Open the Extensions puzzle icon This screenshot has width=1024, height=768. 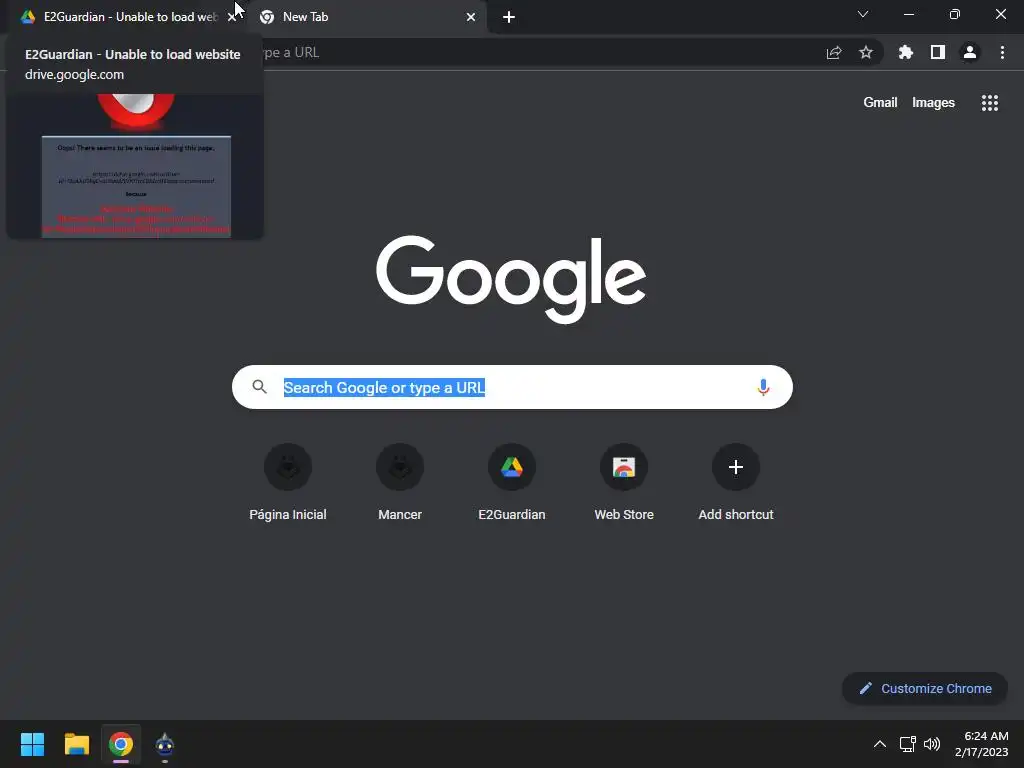905,53
